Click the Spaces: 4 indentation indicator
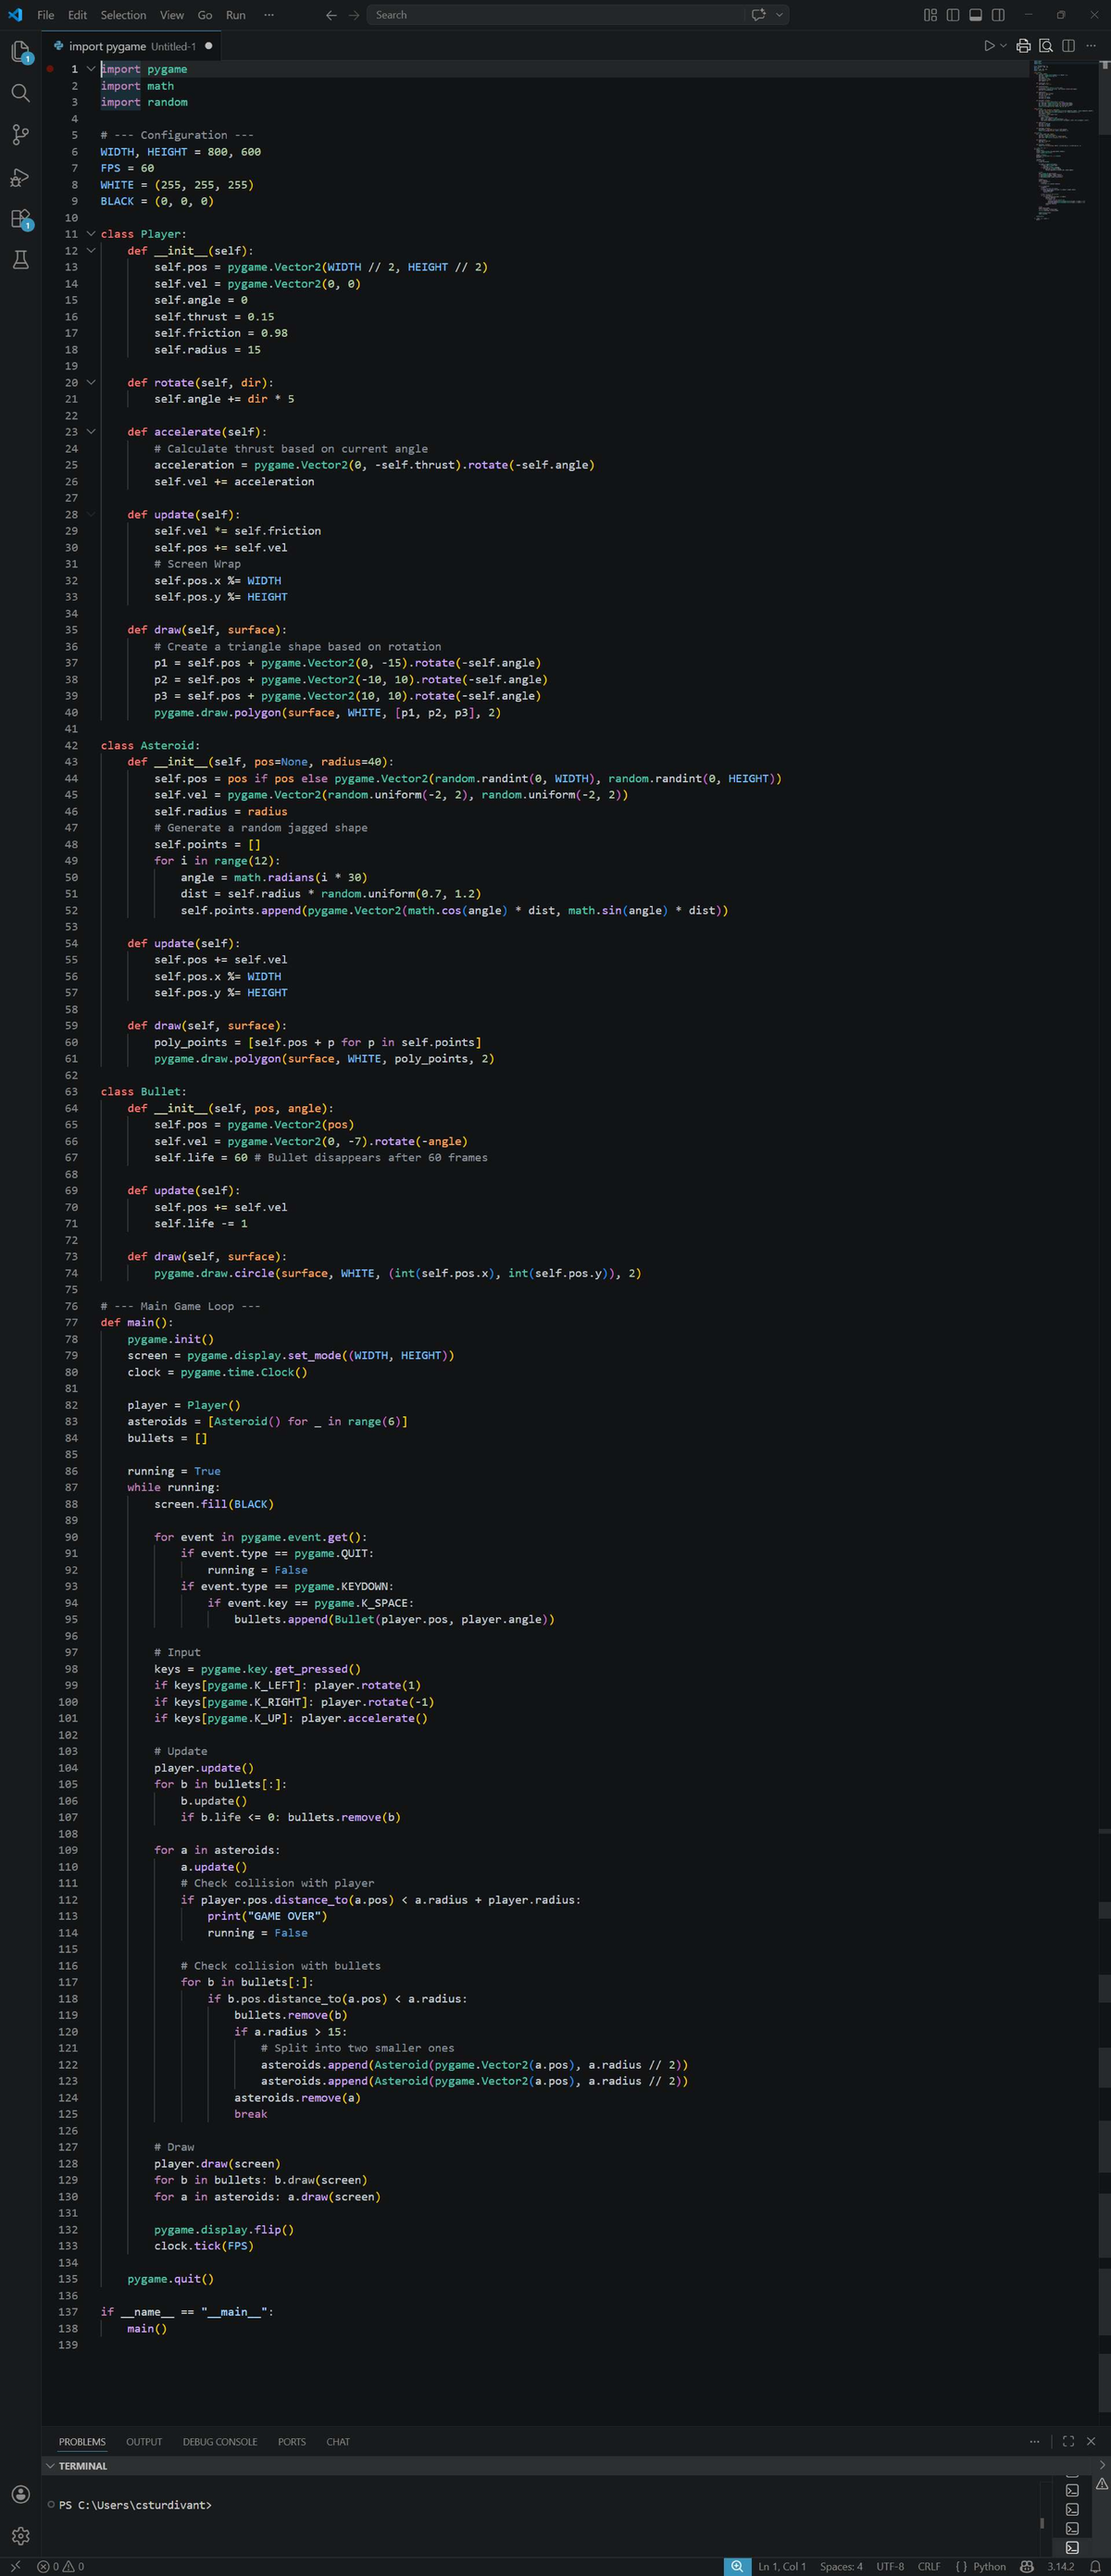The height and width of the screenshot is (2576, 1111). (841, 2566)
